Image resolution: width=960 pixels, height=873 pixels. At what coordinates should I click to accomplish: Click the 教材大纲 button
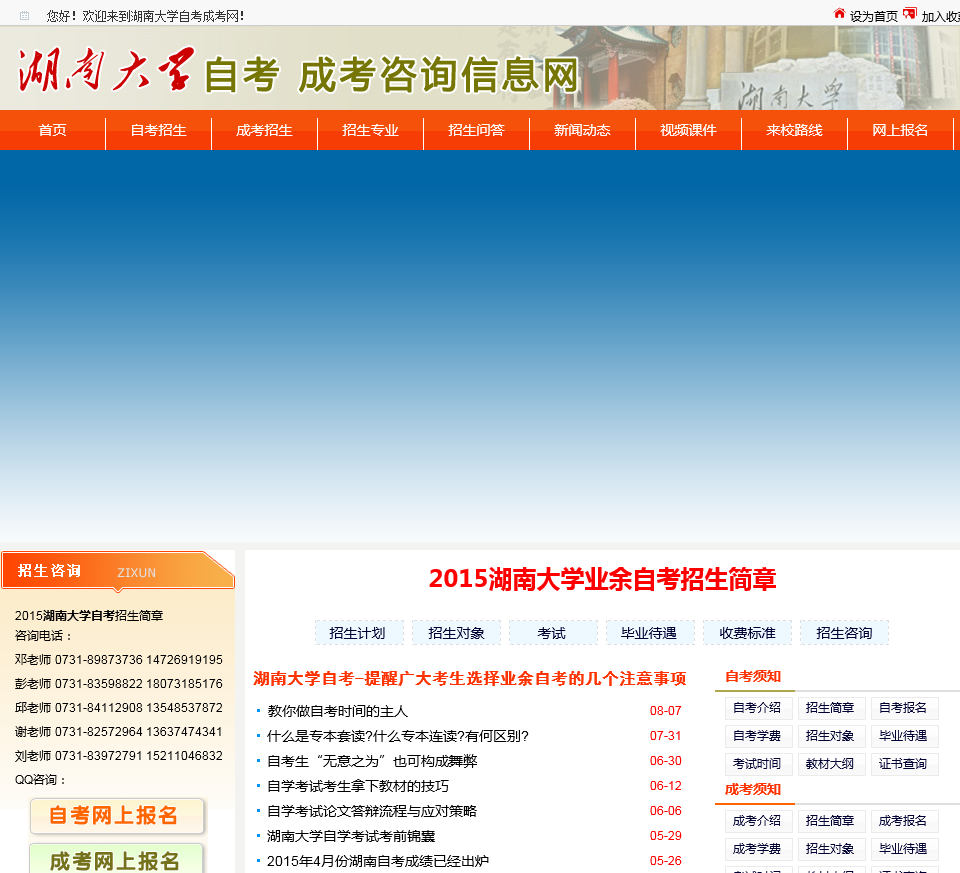[831, 764]
